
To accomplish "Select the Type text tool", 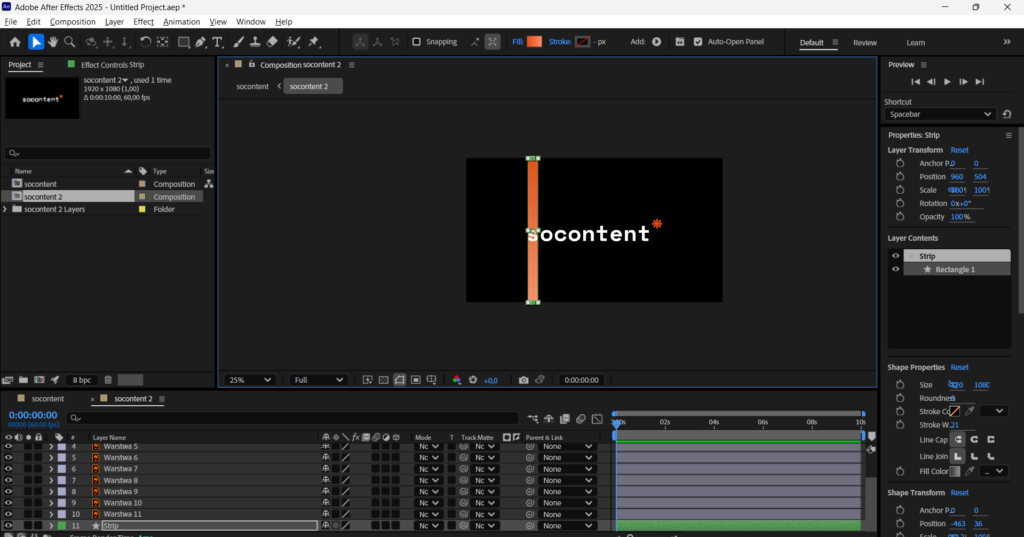I will pos(217,42).
